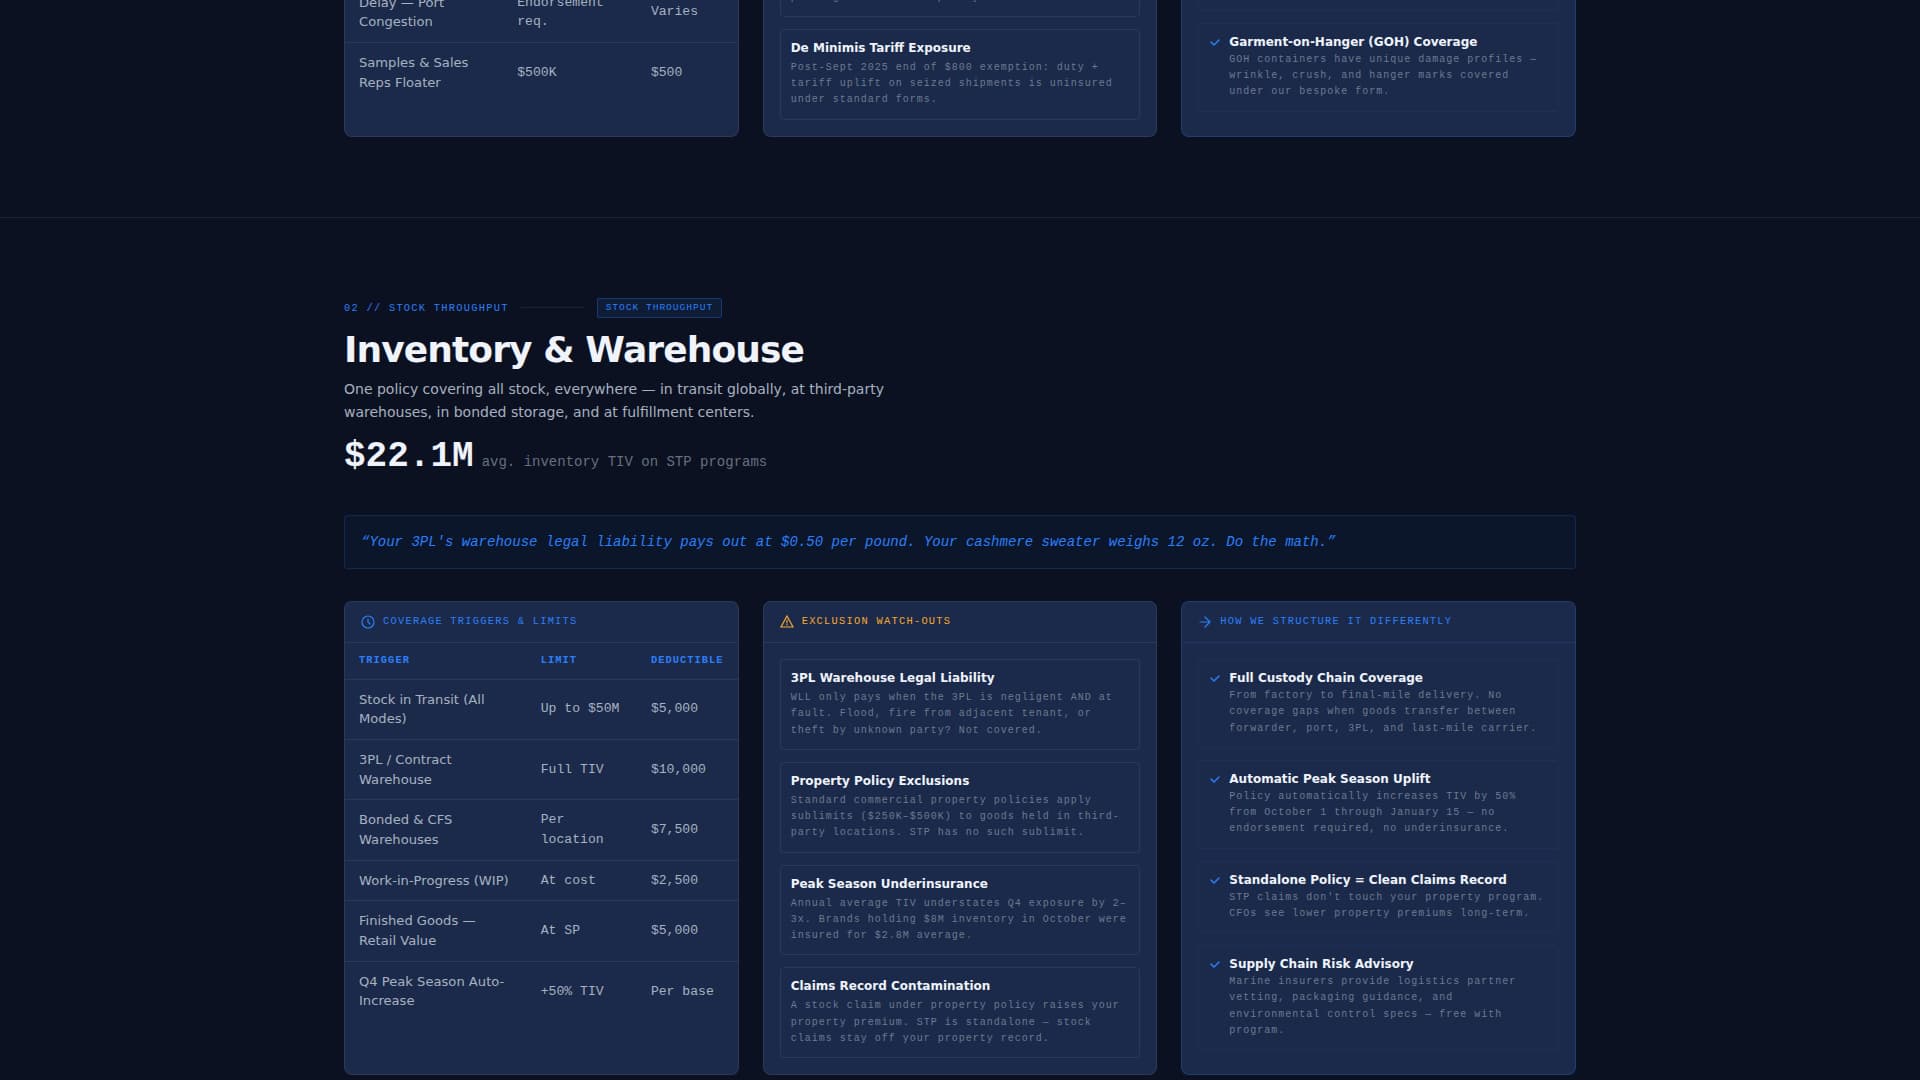Click the At SP limit cell
Screen dimensions: 1920x1080
coord(560,930)
